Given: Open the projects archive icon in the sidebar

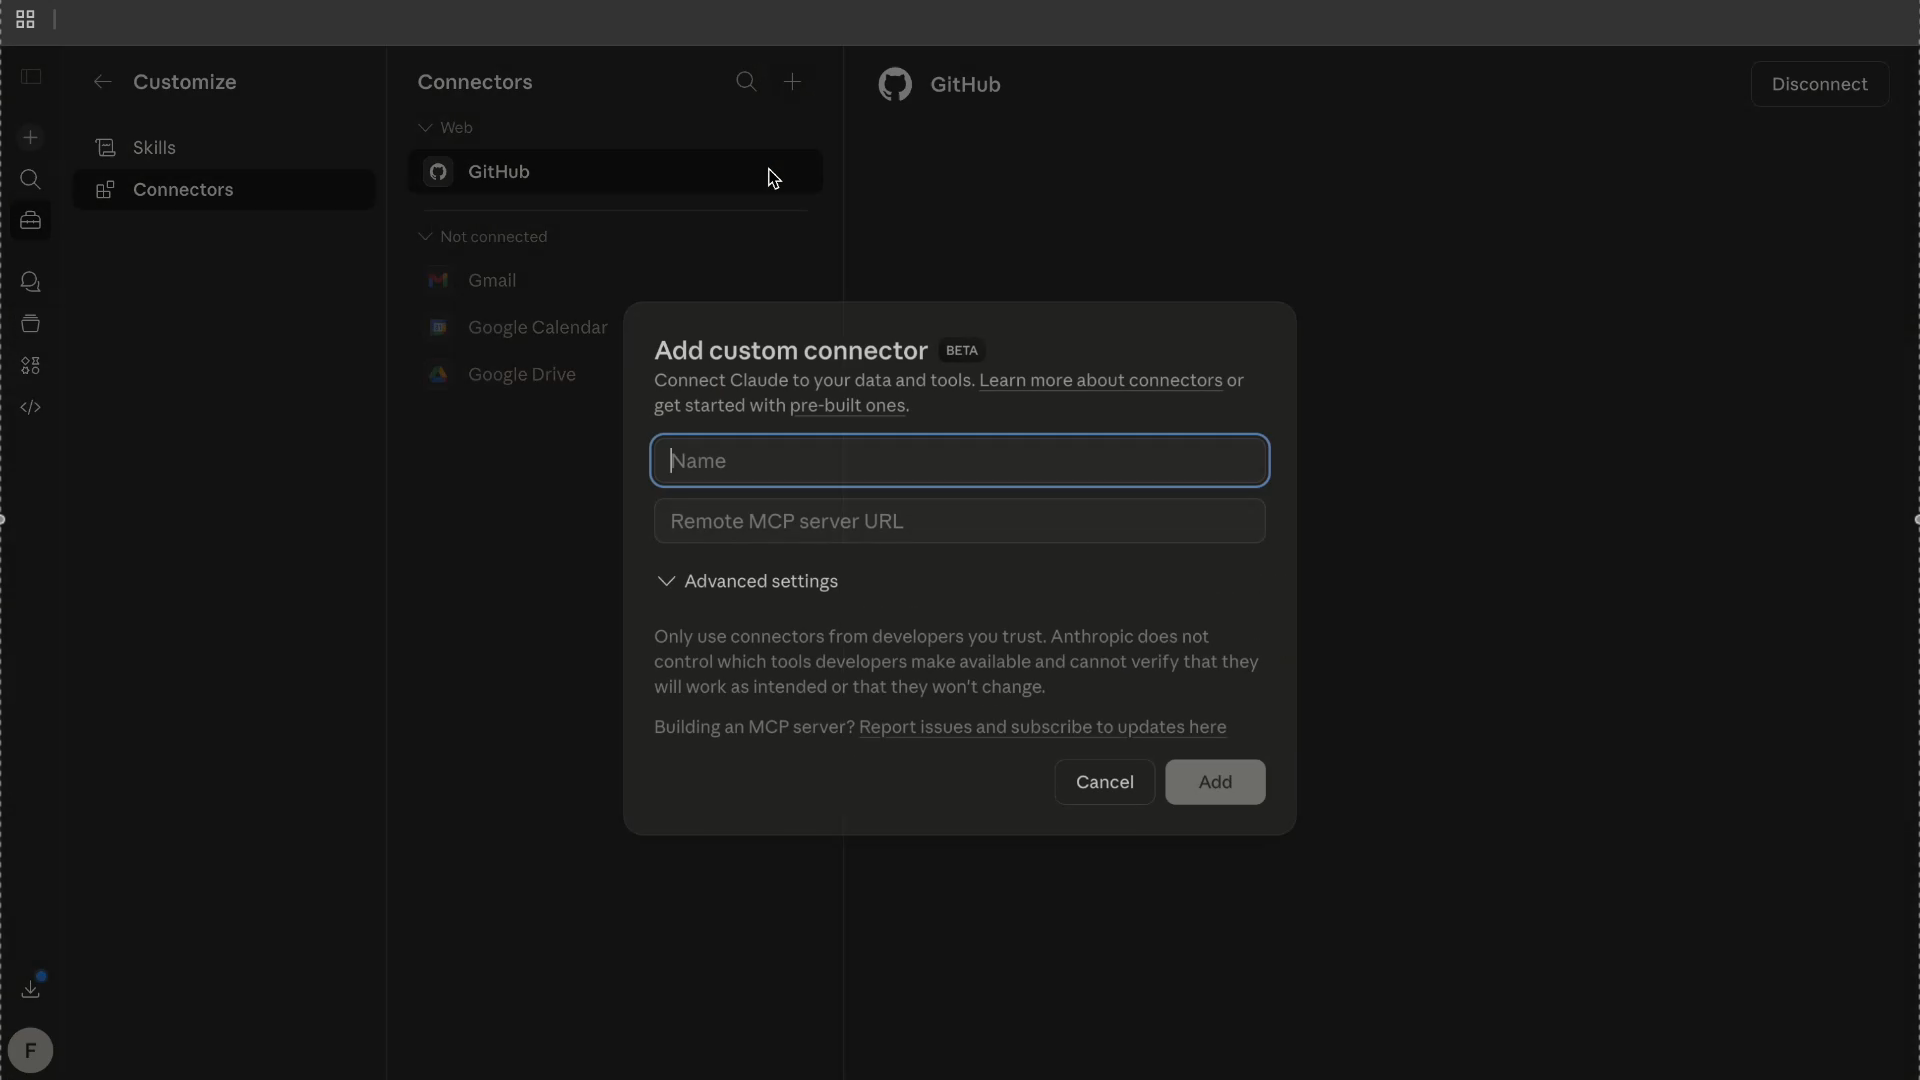Looking at the screenshot, I should (31, 323).
